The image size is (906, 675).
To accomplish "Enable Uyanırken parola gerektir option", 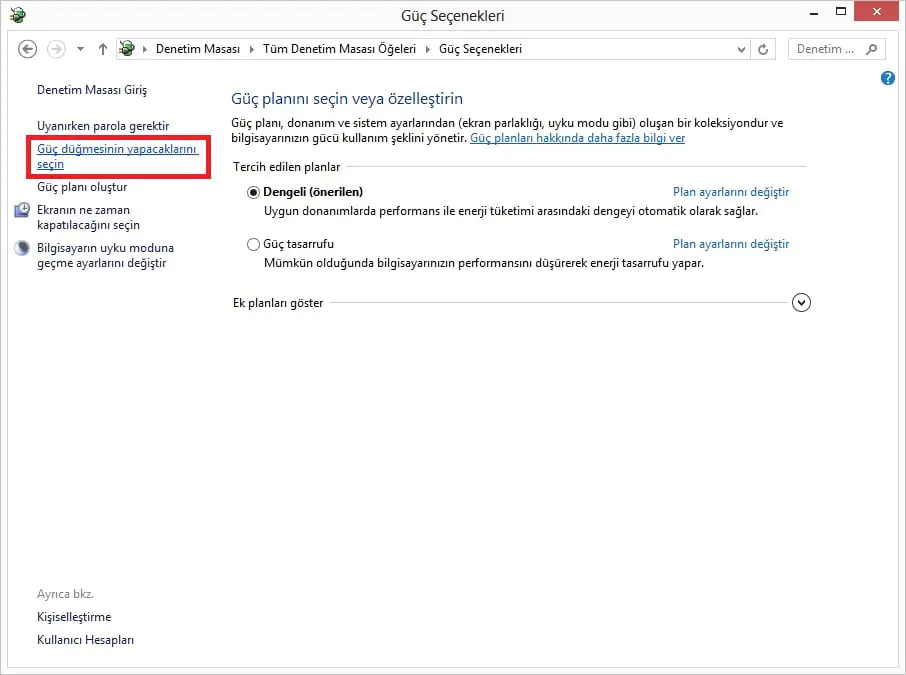I will point(104,125).
